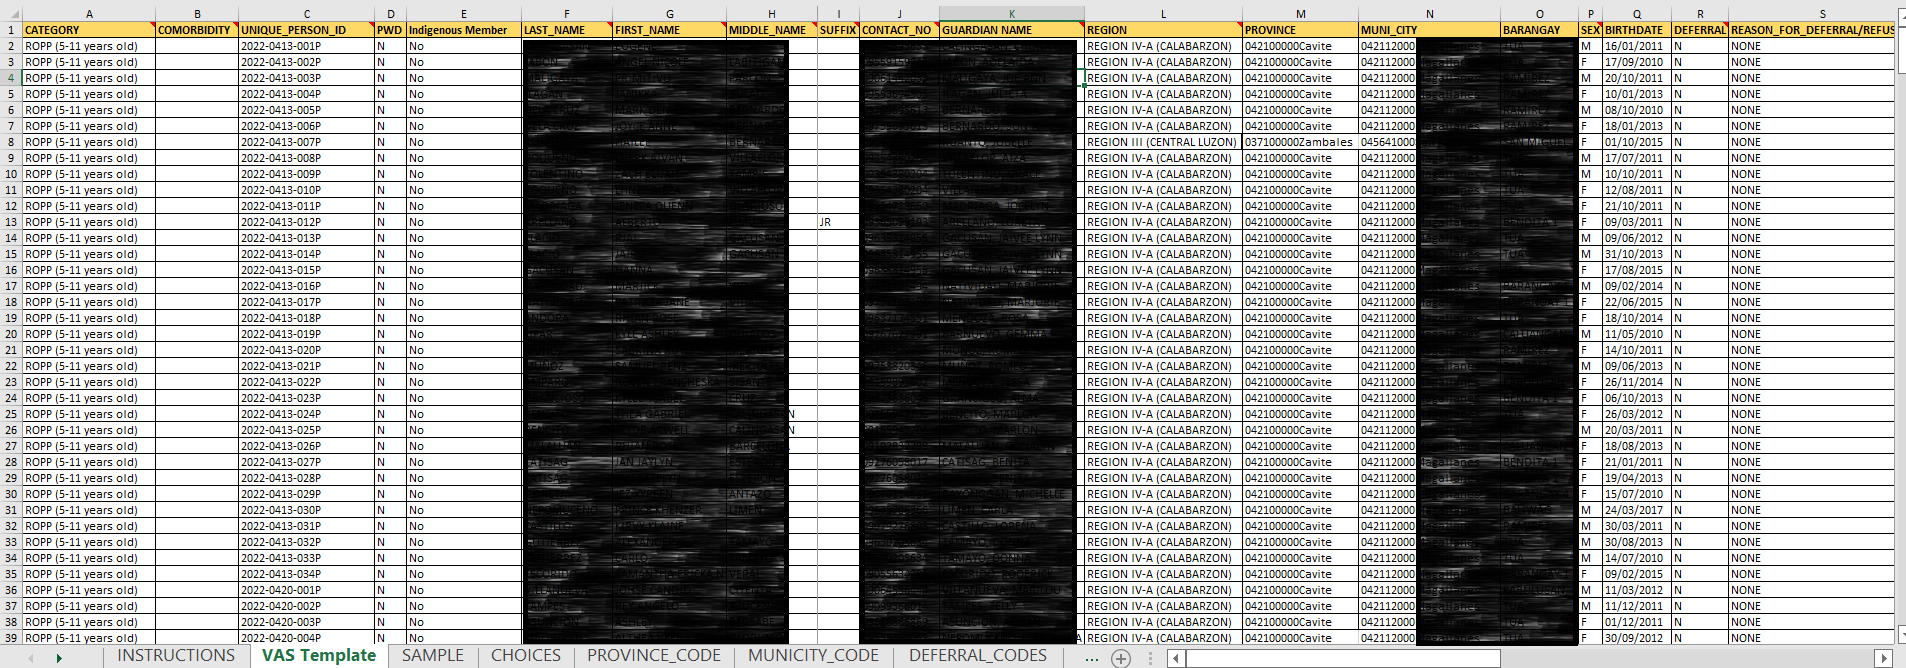
Task: Go to DEFERRAL_CODES sheet tab
Action: point(978,656)
